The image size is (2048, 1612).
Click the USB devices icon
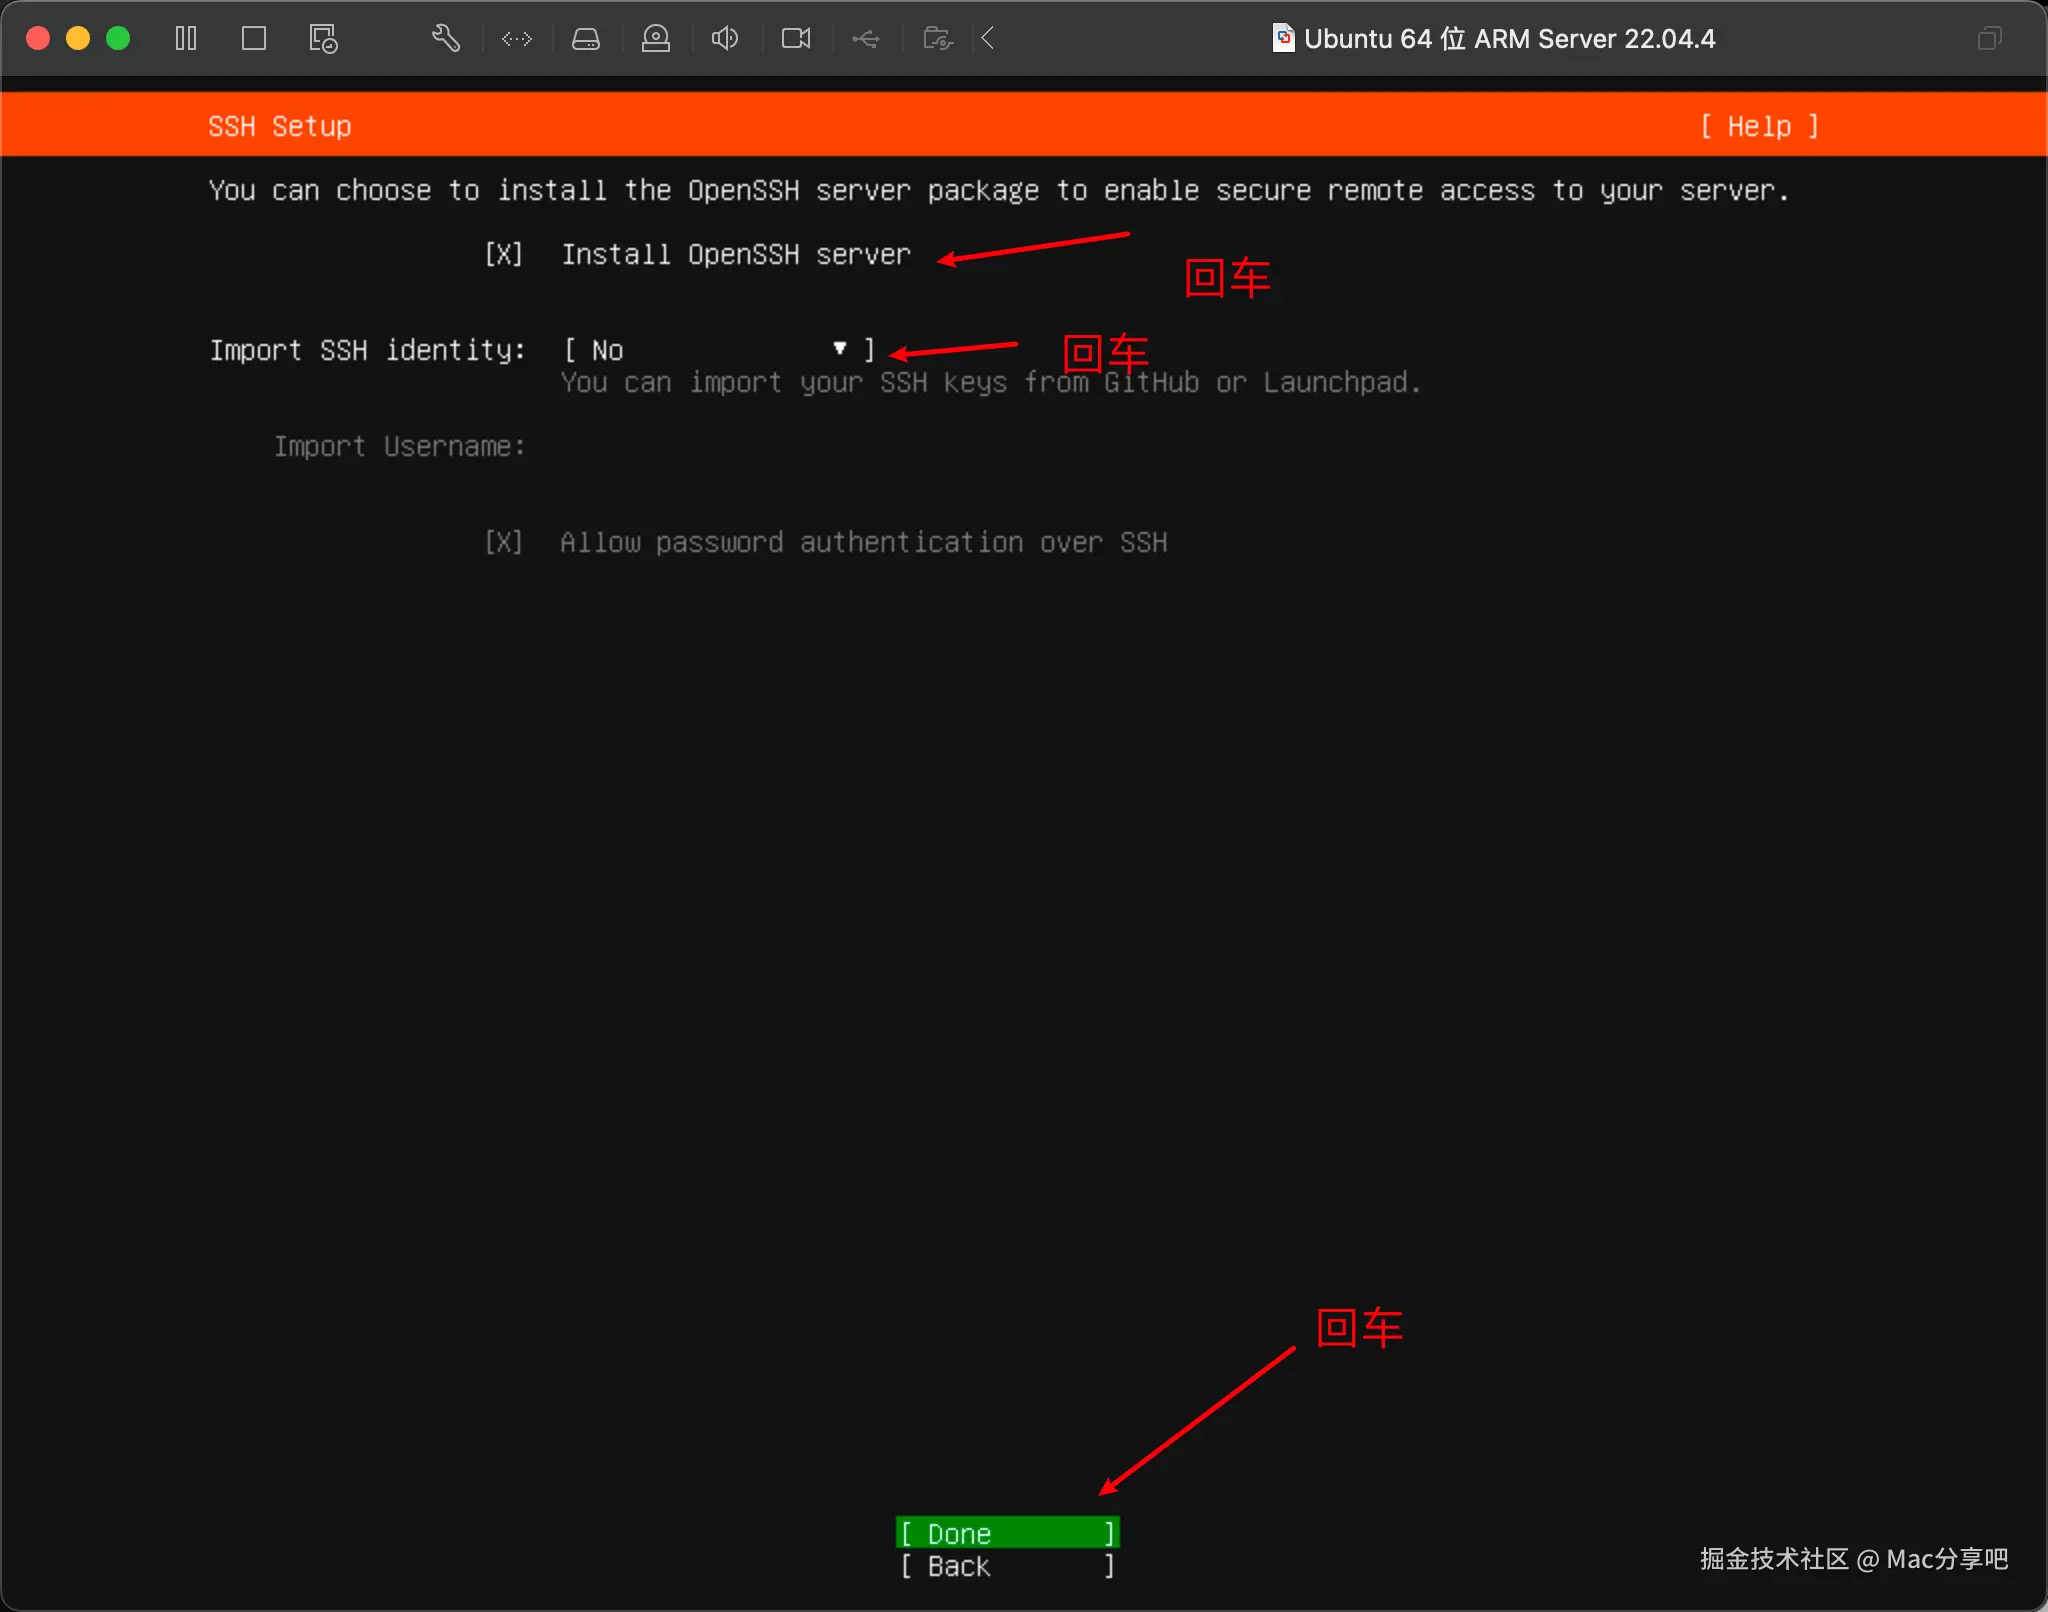pyautogui.click(x=866, y=39)
